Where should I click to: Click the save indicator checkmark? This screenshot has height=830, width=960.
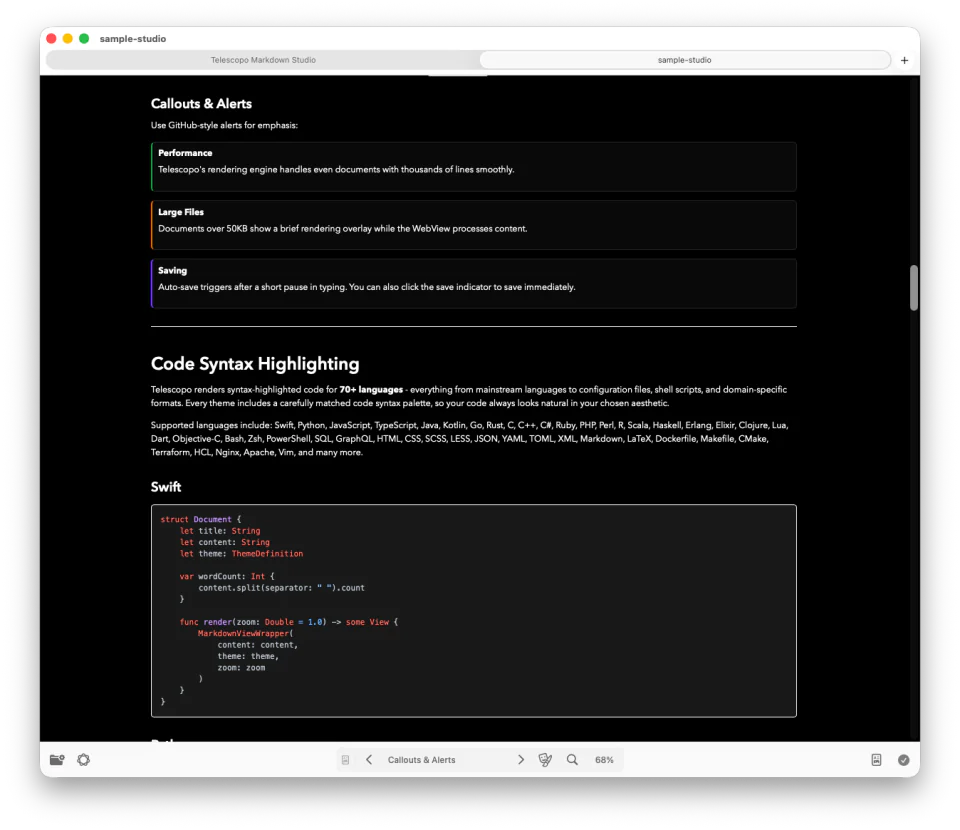click(904, 760)
